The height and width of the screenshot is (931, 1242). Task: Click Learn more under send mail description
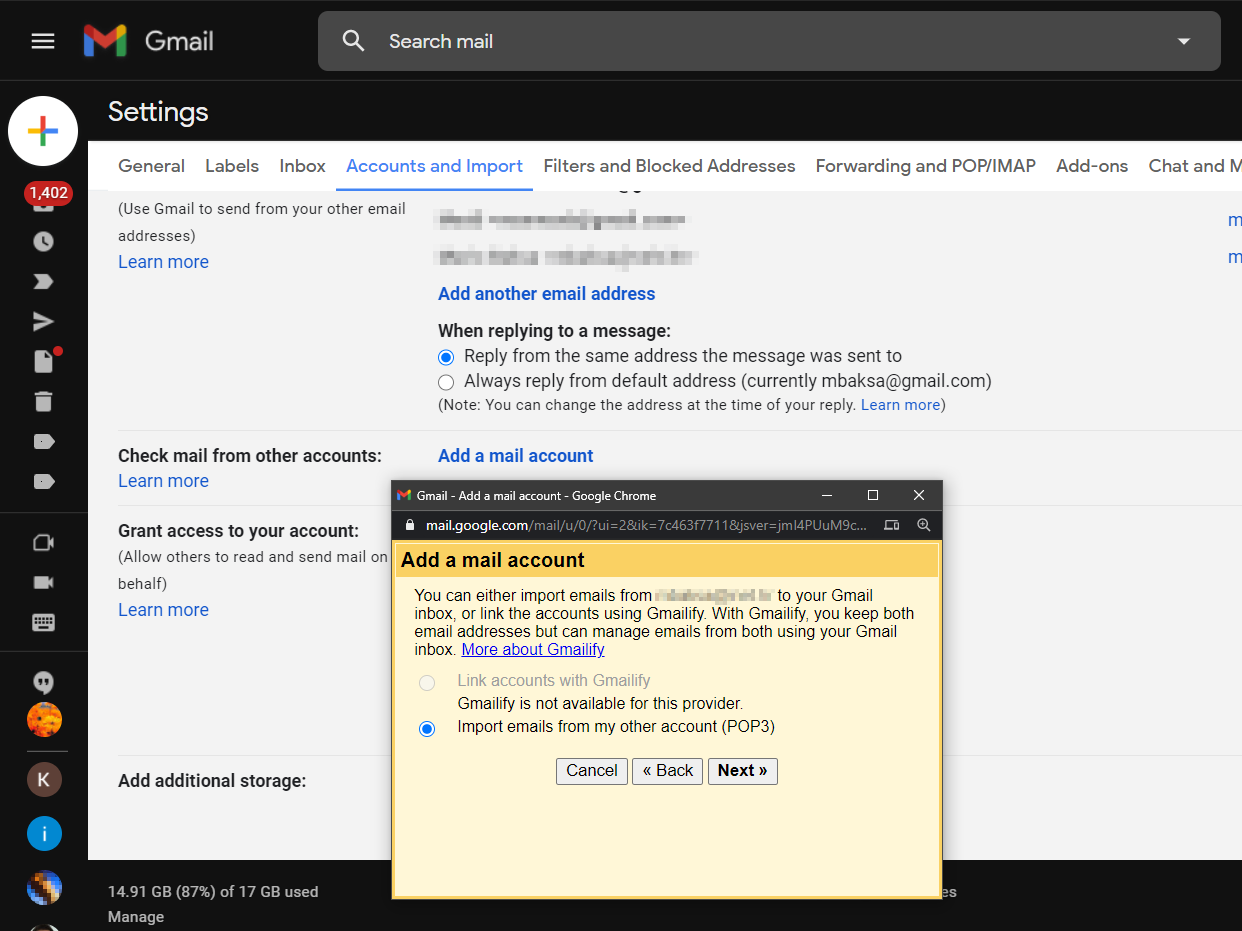163,262
